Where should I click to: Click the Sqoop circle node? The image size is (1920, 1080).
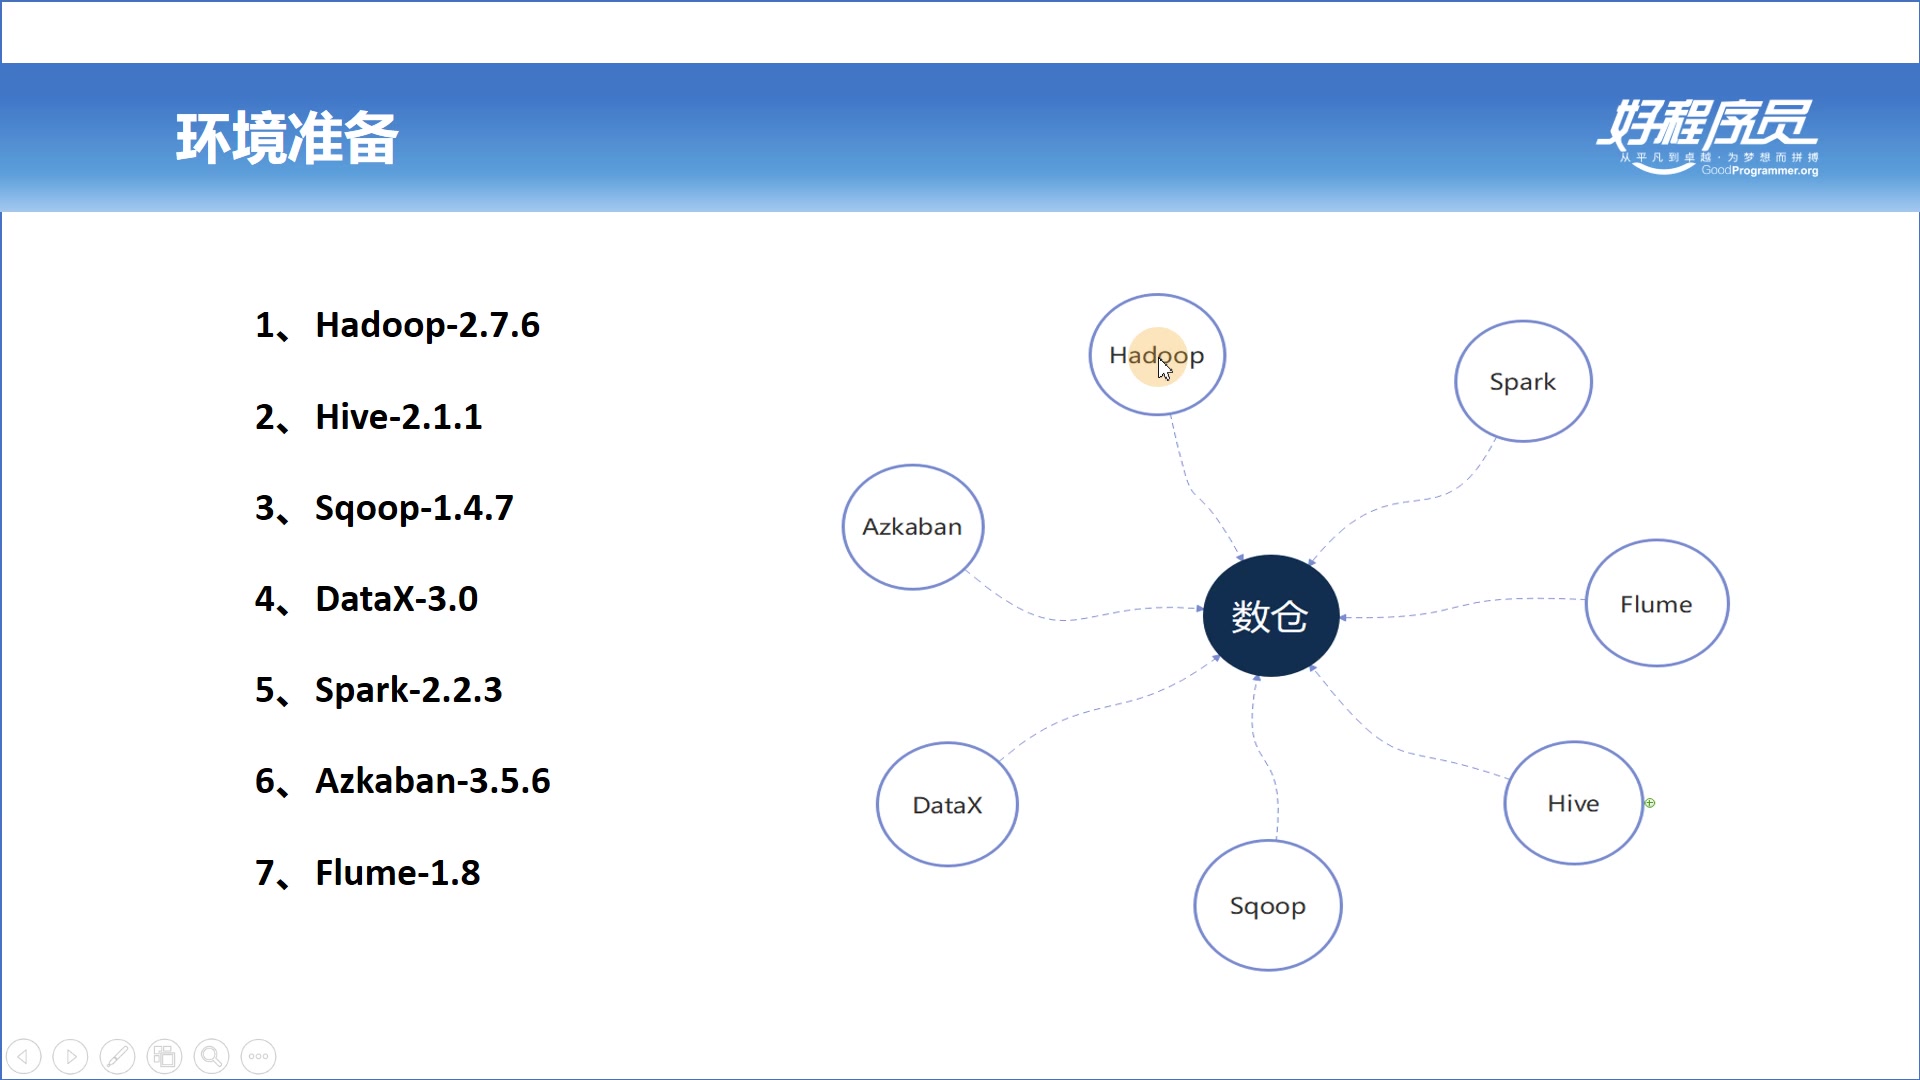pyautogui.click(x=1267, y=905)
